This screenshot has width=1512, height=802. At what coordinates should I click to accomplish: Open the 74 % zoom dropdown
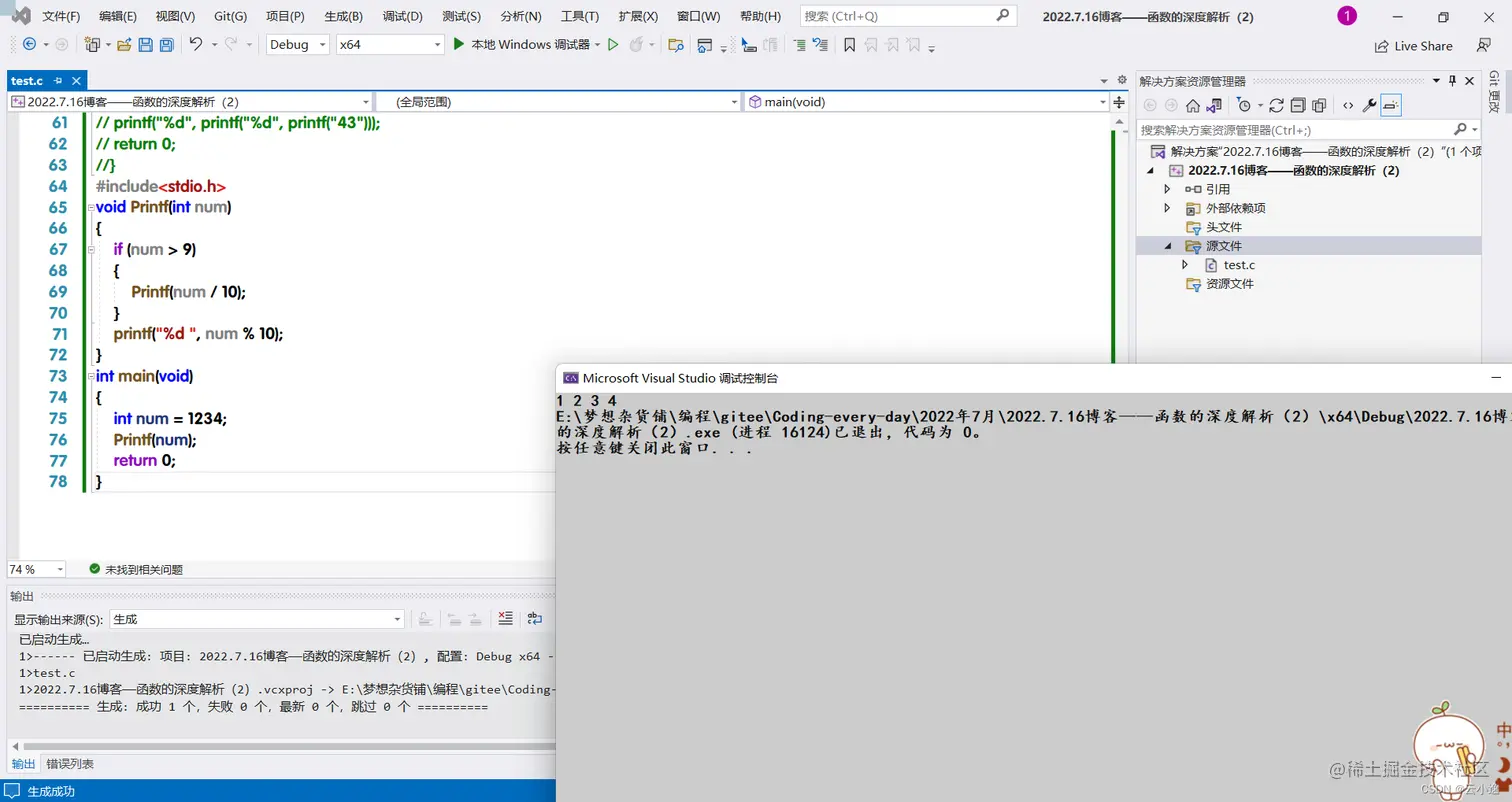coord(37,569)
